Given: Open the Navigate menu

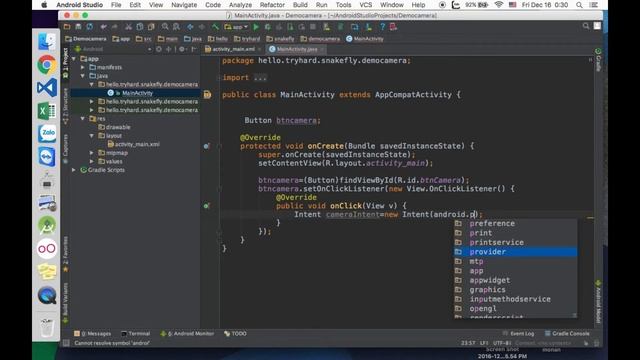Looking at the screenshot, I should click(184, 5).
